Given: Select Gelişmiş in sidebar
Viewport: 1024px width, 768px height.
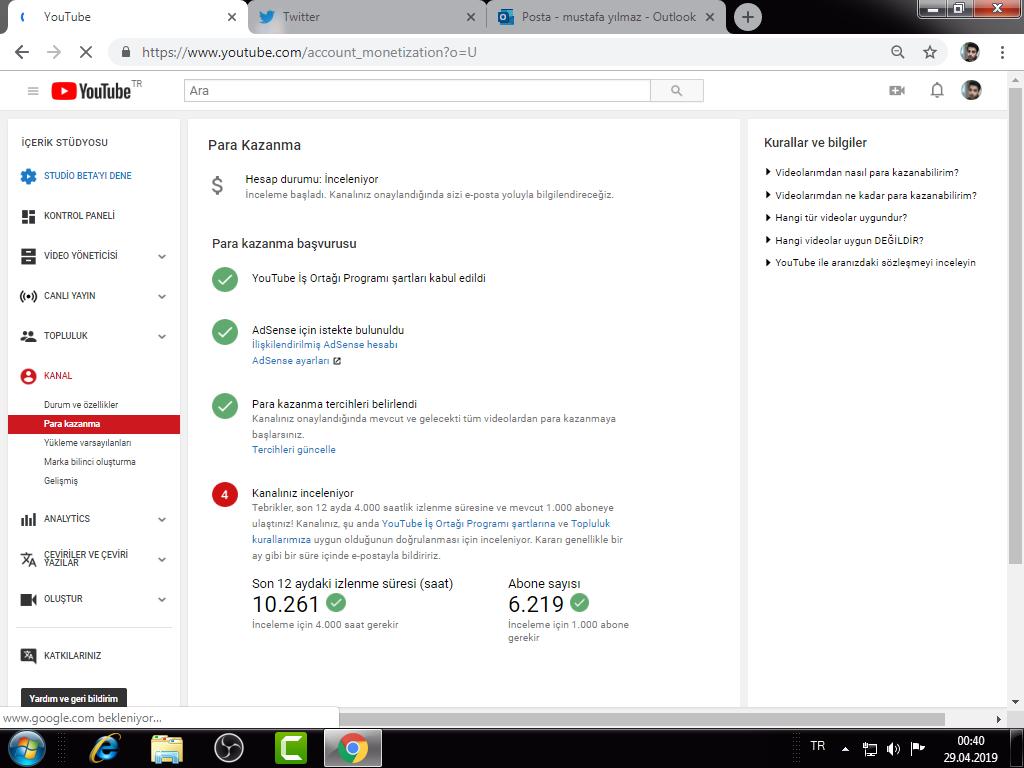Looking at the screenshot, I should 61,481.
